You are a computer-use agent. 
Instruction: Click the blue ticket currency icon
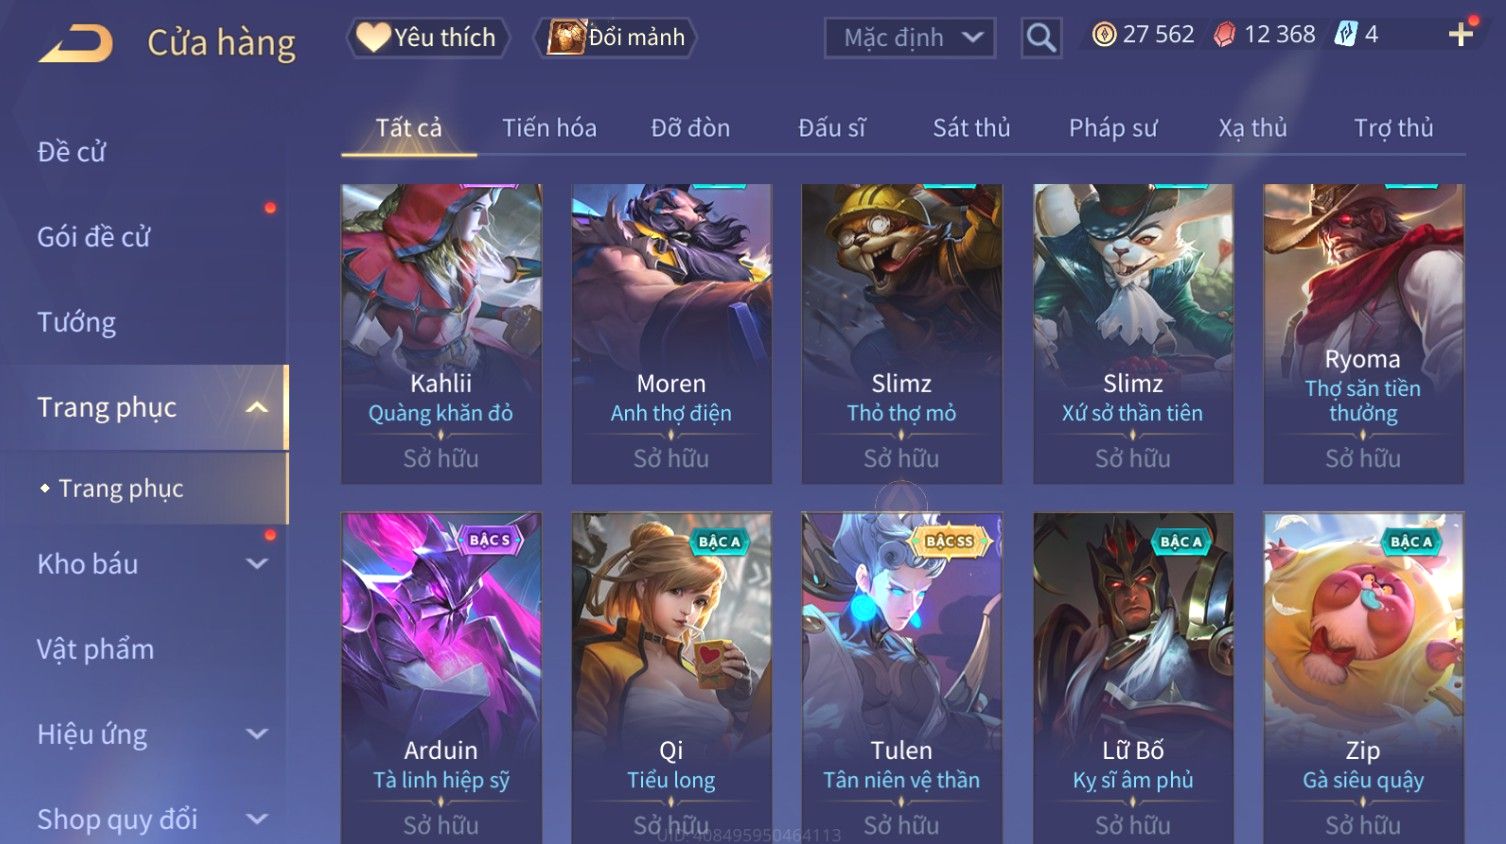click(1346, 35)
